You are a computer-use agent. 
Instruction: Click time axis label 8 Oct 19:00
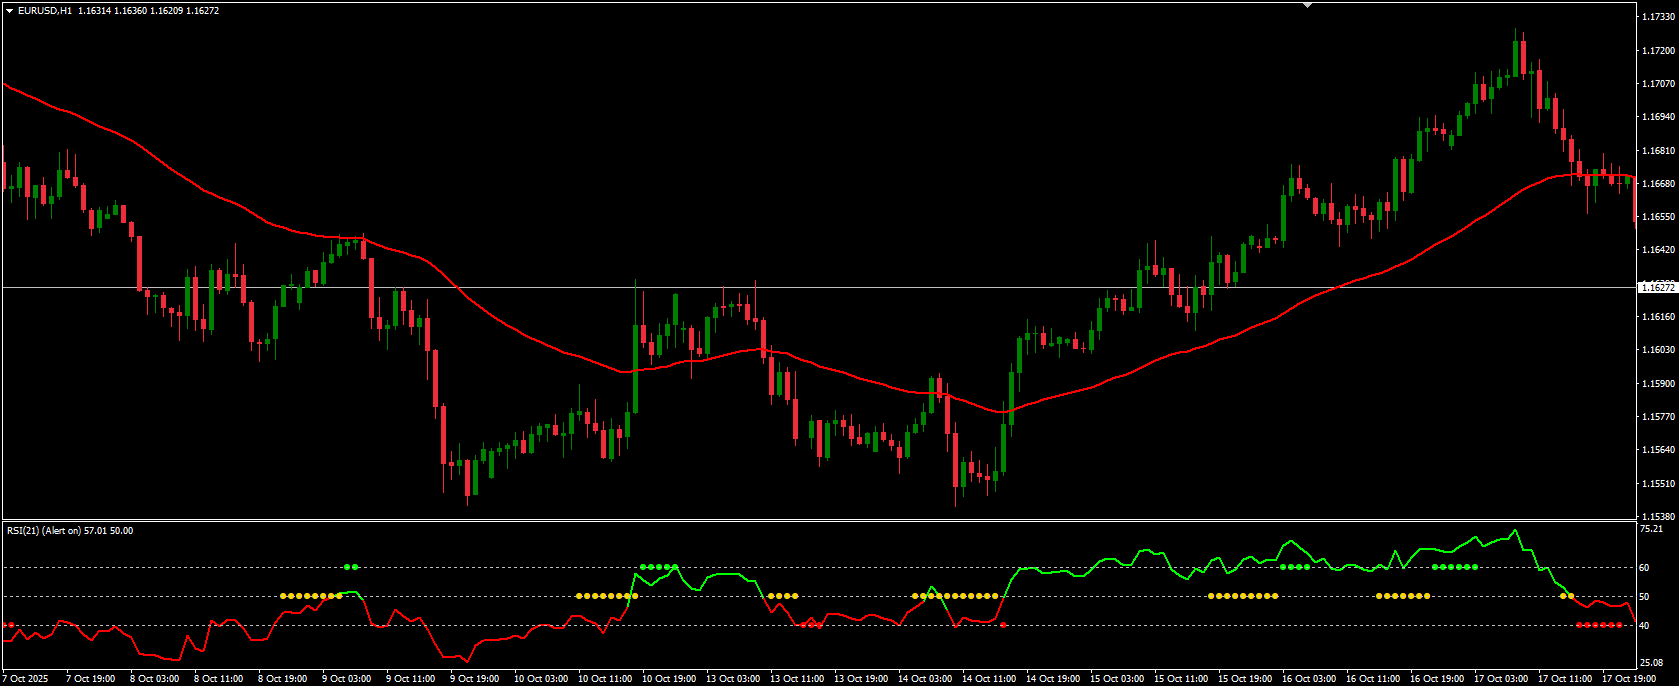[282, 679]
